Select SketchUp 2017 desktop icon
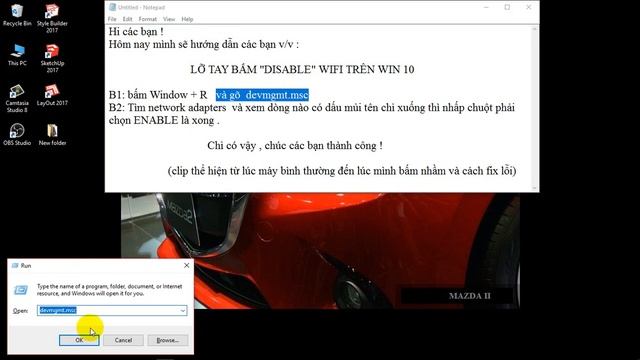Viewport: 640px width, 360px height. click(x=52, y=58)
